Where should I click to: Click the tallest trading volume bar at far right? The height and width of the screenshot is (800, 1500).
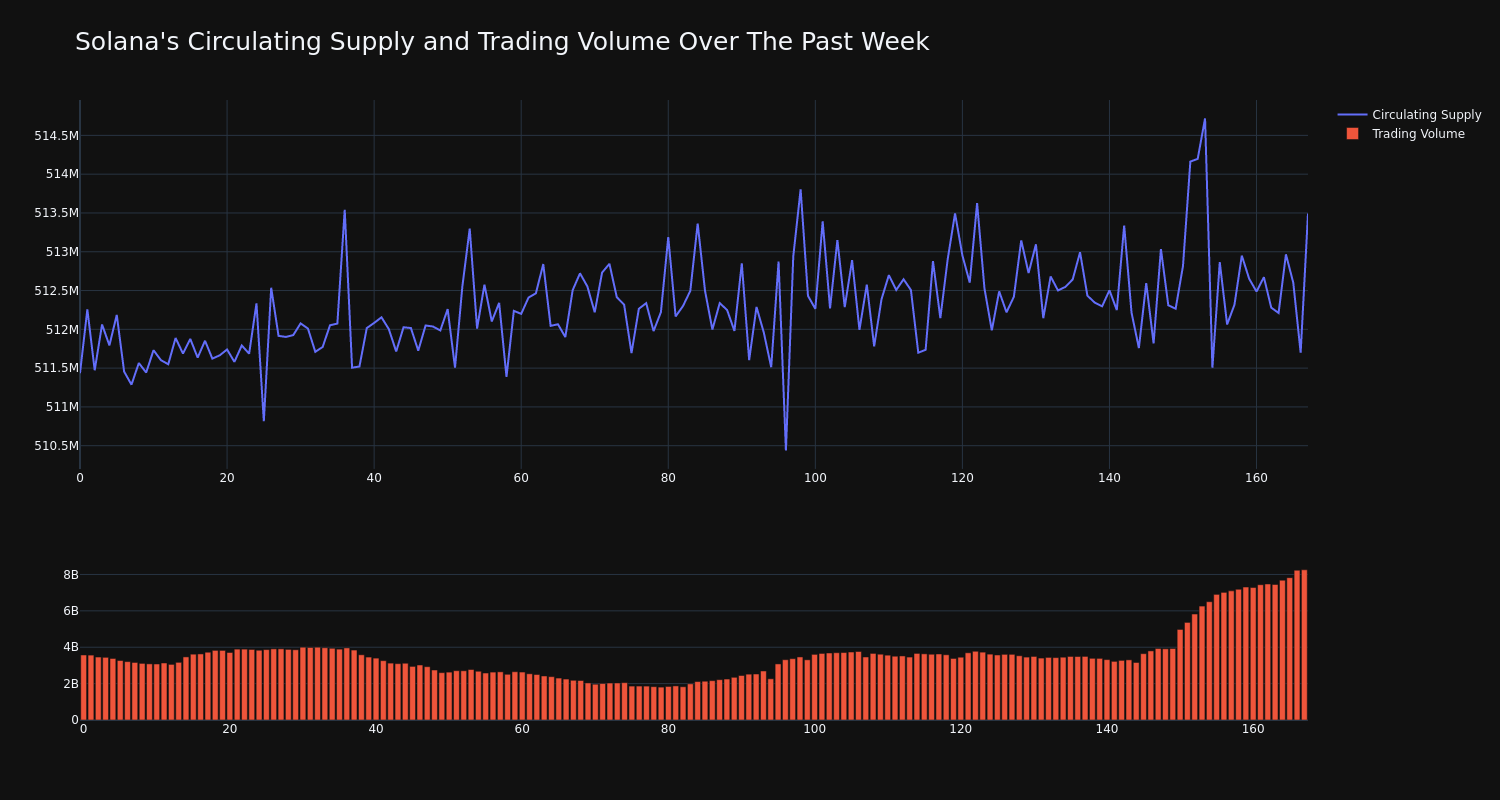point(1304,645)
